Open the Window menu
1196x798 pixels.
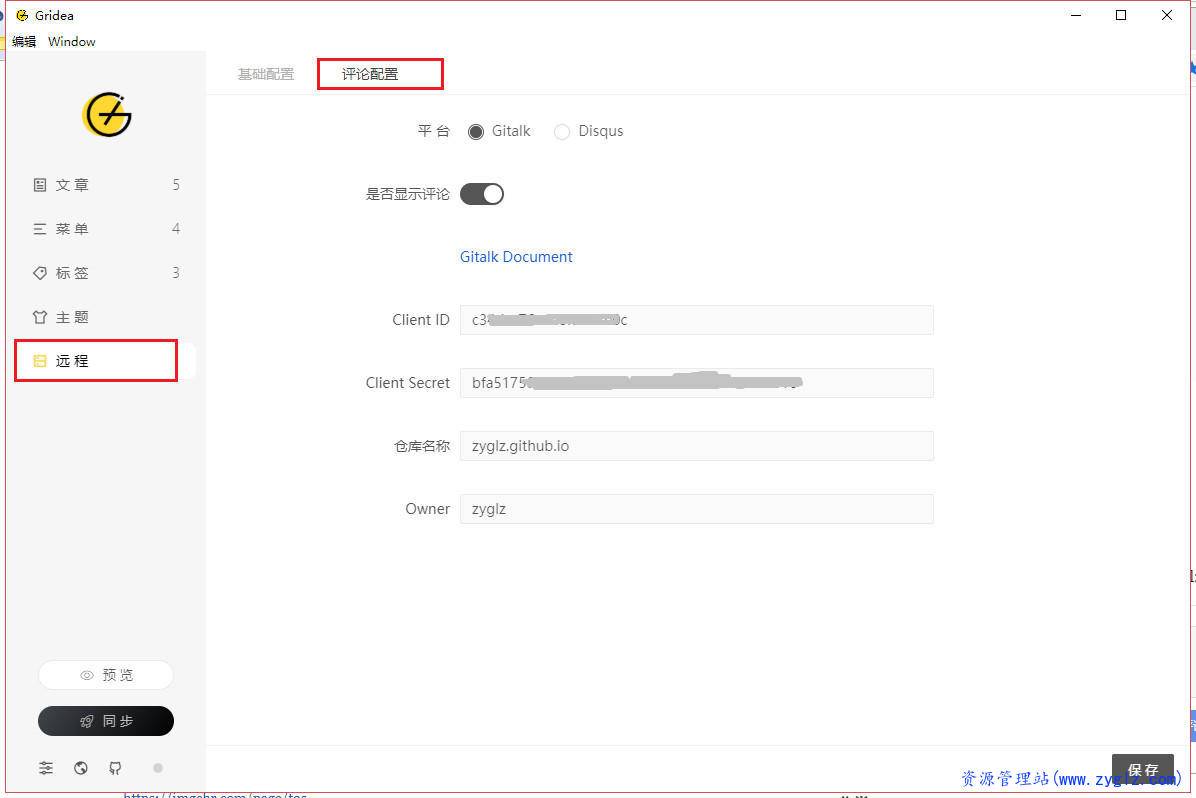pos(72,42)
